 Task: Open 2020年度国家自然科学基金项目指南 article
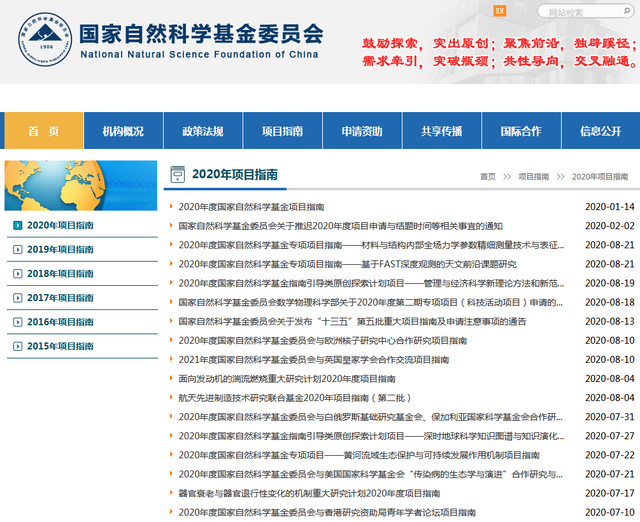[251, 207]
